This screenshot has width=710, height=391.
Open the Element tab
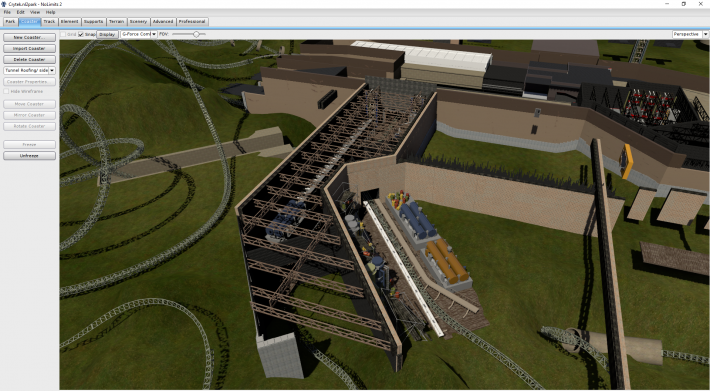pos(69,21)
